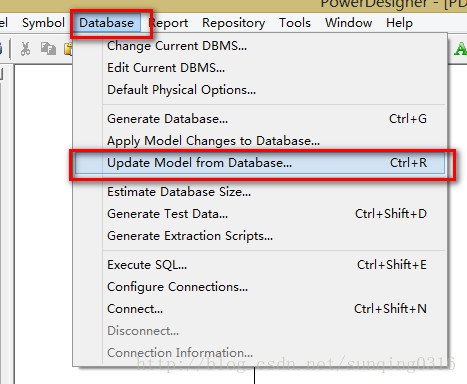Screen dimensions: 467x384
Task: Choose Execute SQL...
Action: click(260, 265)
